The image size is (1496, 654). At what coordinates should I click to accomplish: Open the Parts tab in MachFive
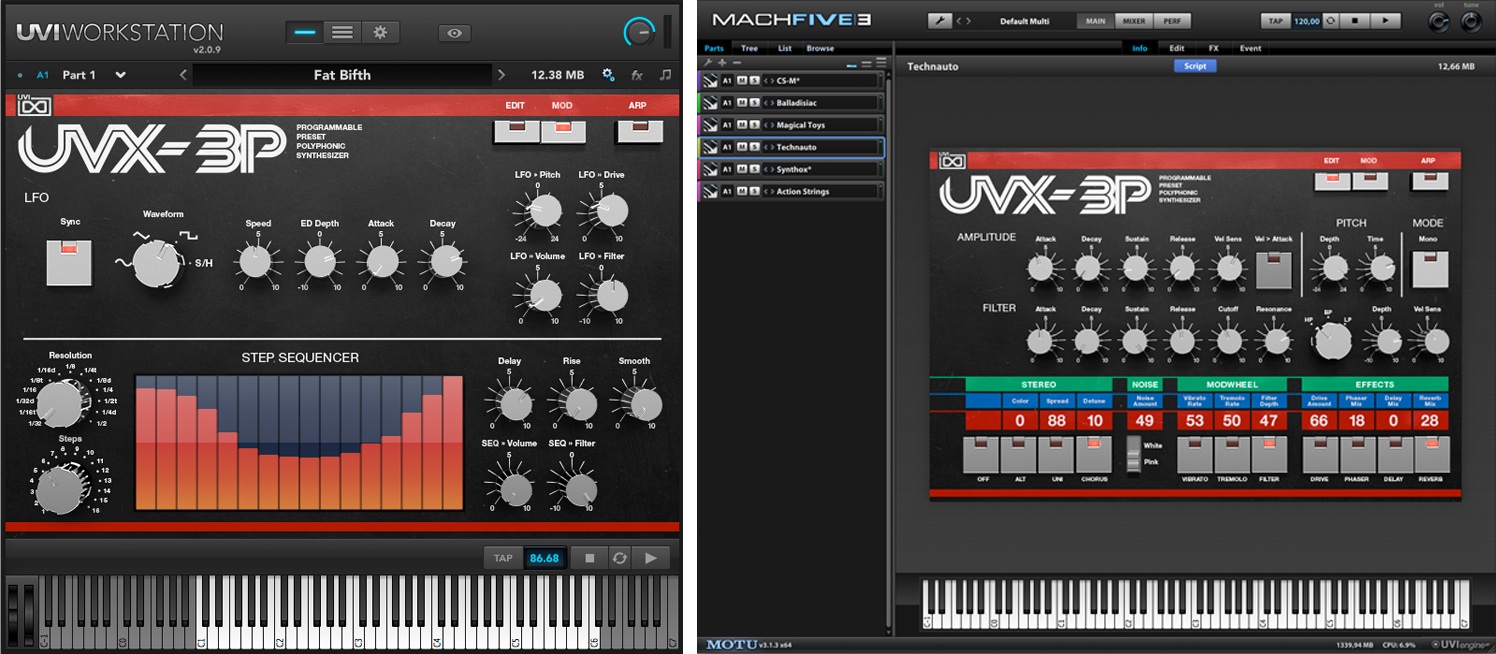point(714,48)
